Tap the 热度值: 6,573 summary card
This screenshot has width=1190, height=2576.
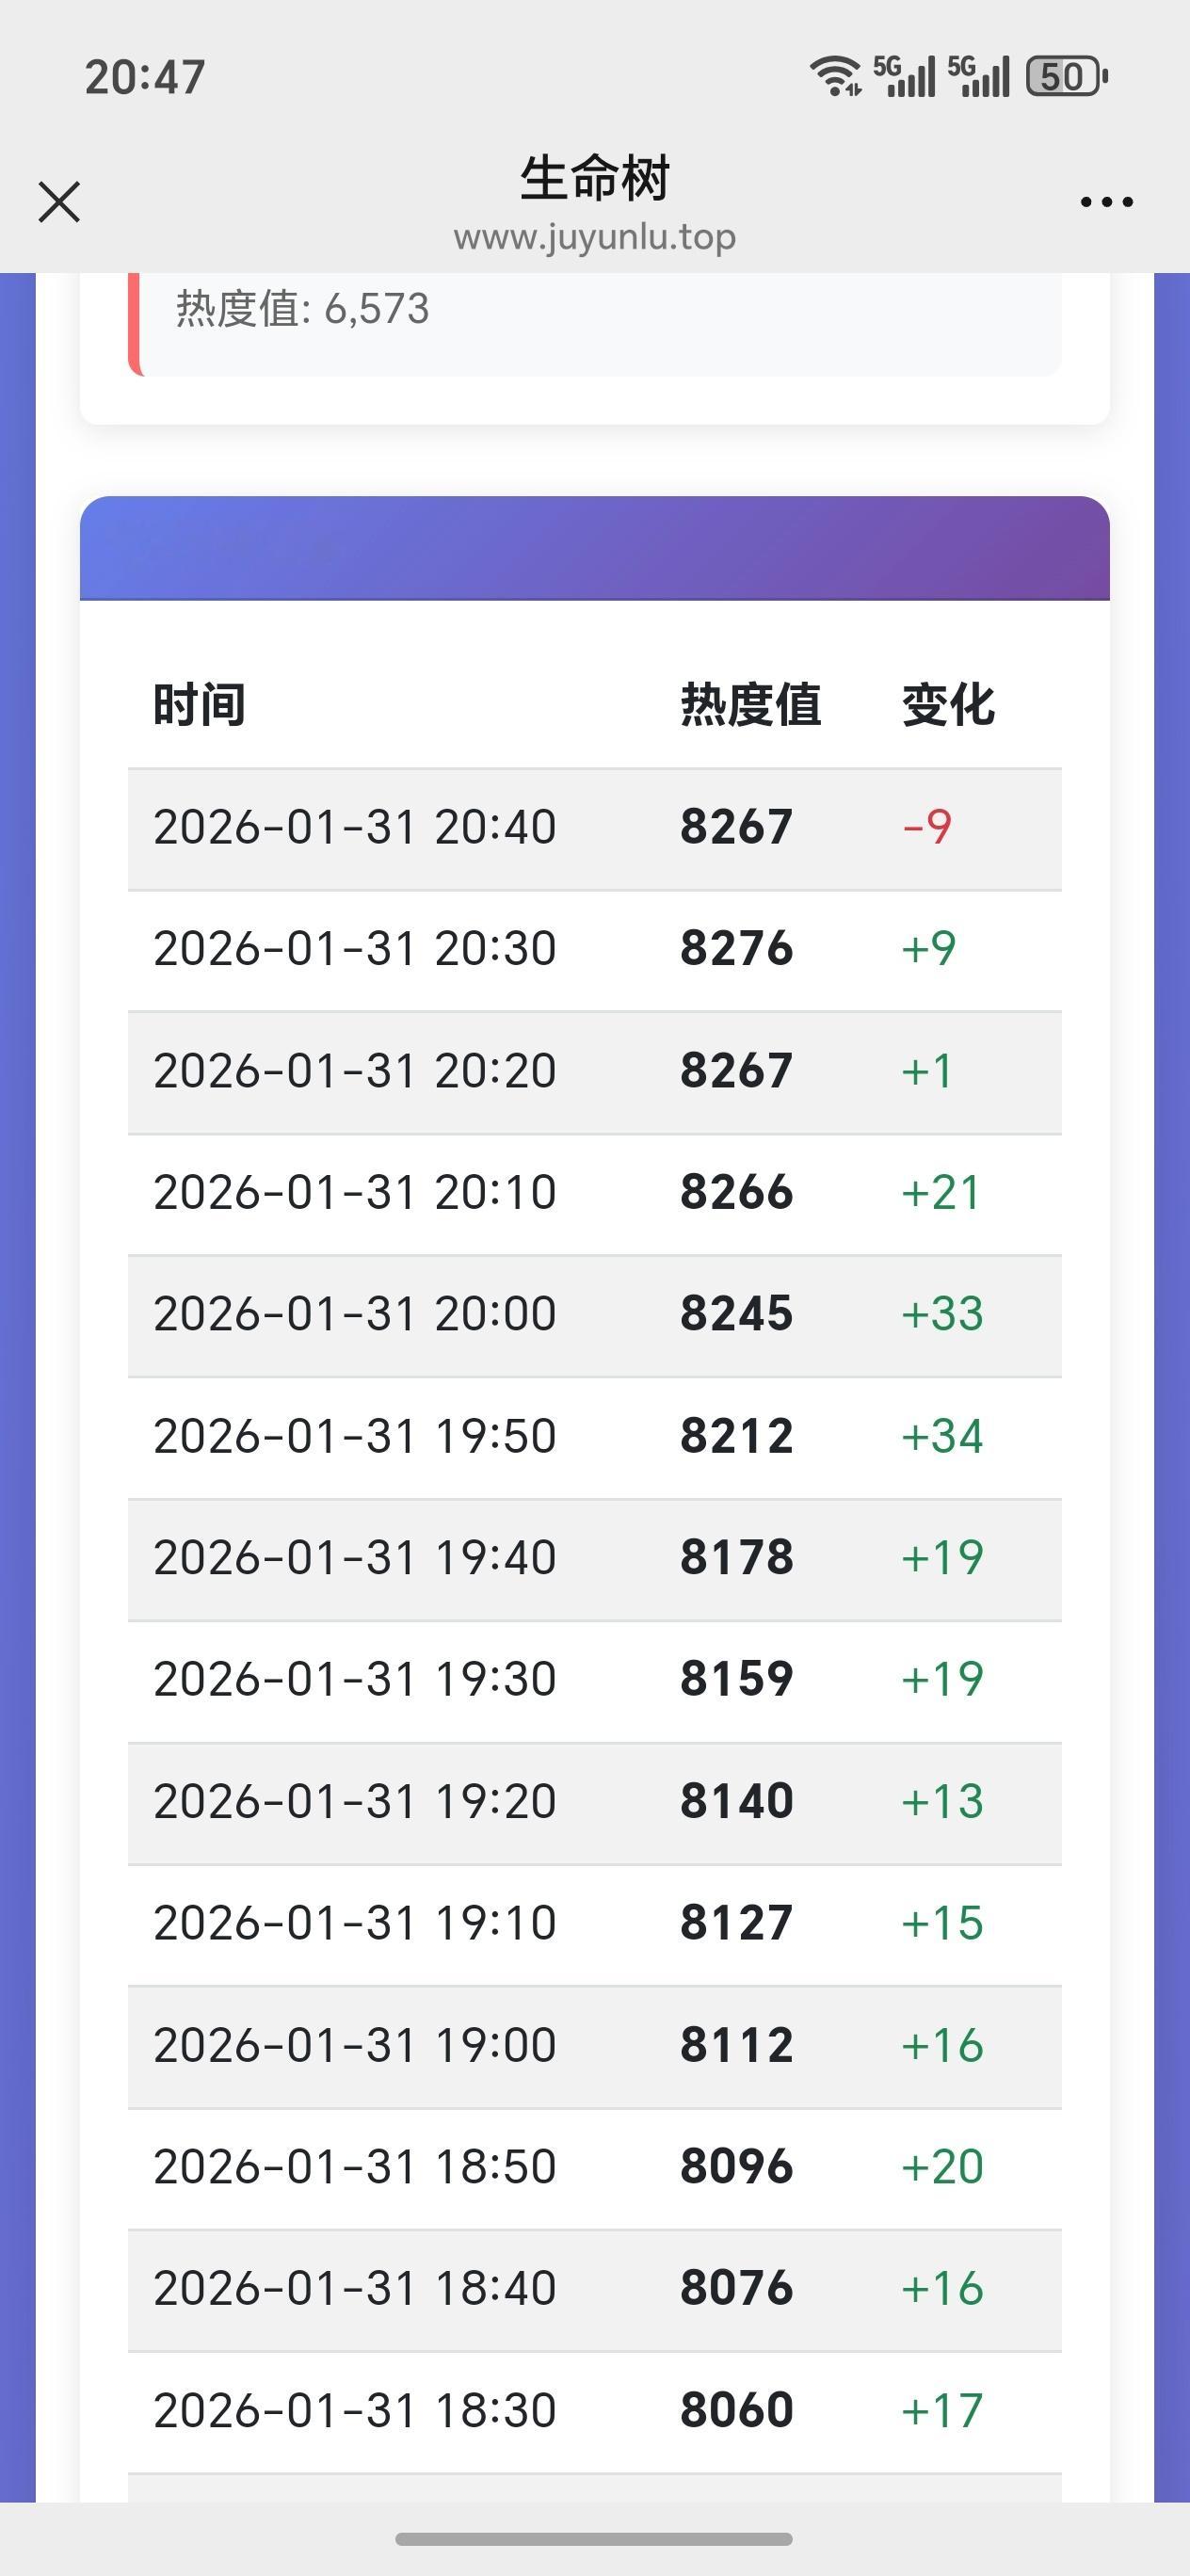tap(594, 322)
